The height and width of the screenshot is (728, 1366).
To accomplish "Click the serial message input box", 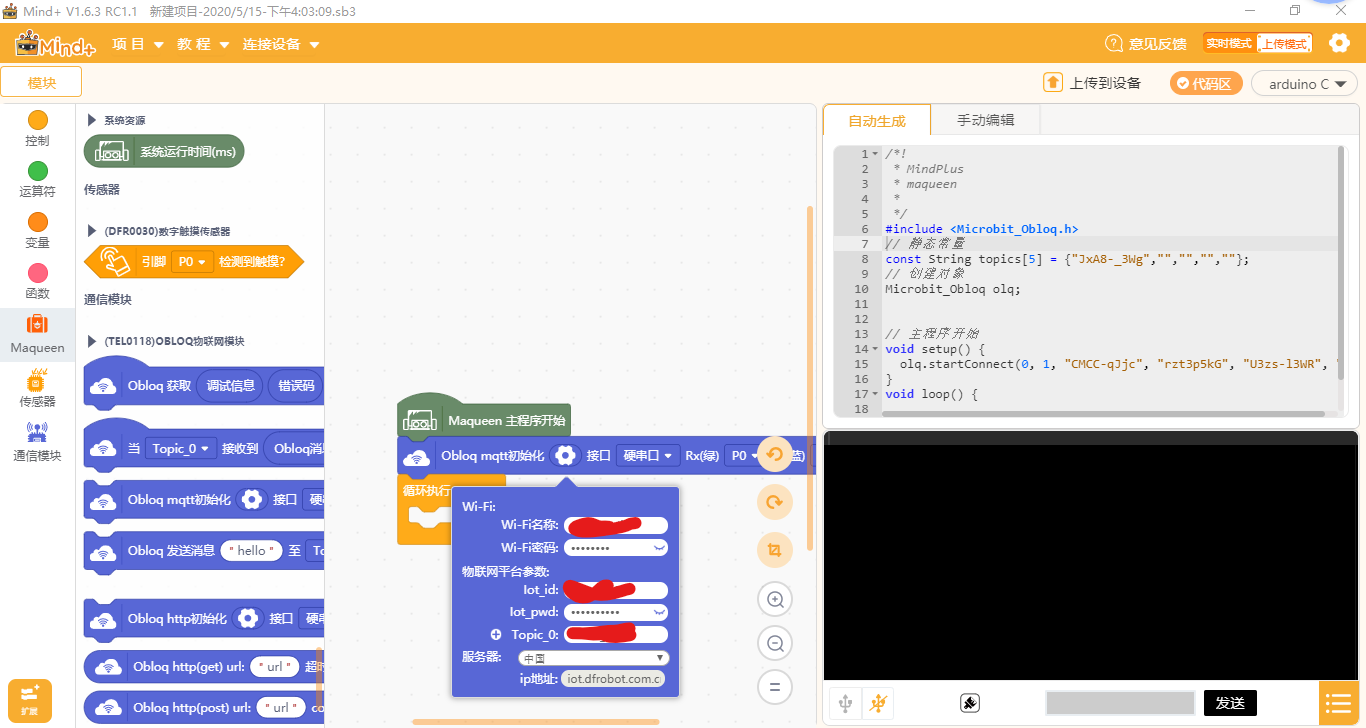I will [1120, 703].
